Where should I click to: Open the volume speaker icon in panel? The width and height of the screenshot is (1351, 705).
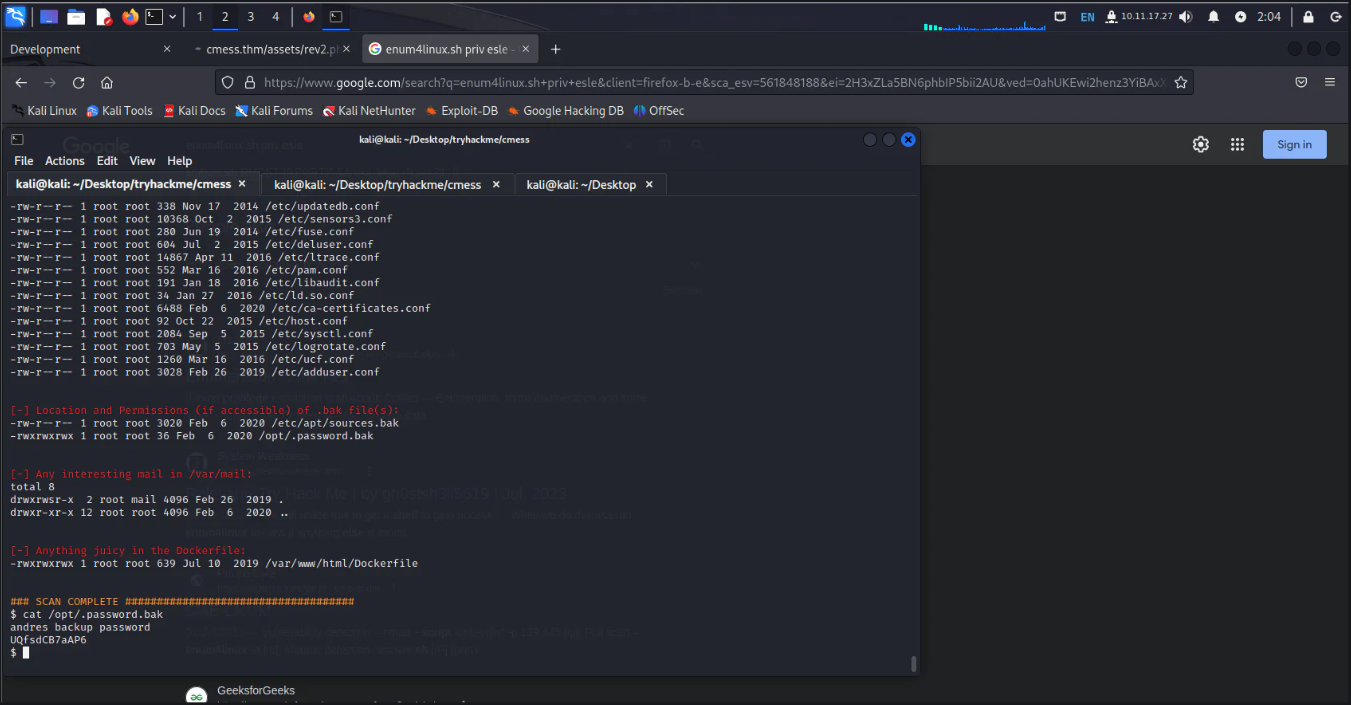pos(1185,17)
